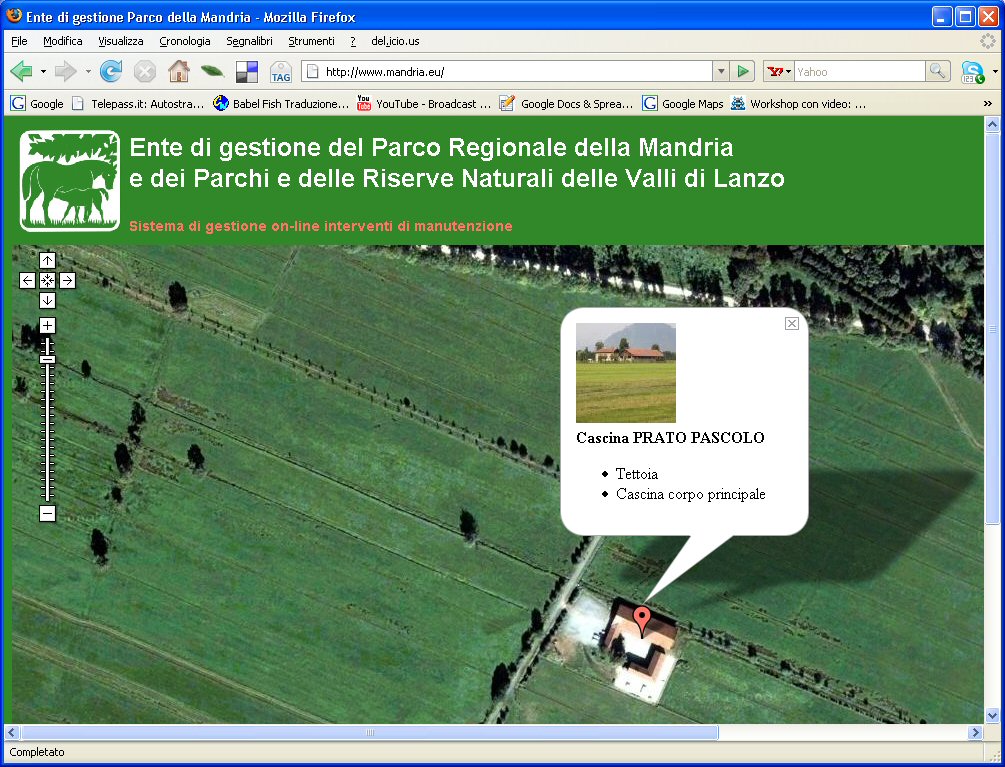Click the grey Forward arrow button
The width and height of the screenshot is (1005, 767).
point(66,71)
